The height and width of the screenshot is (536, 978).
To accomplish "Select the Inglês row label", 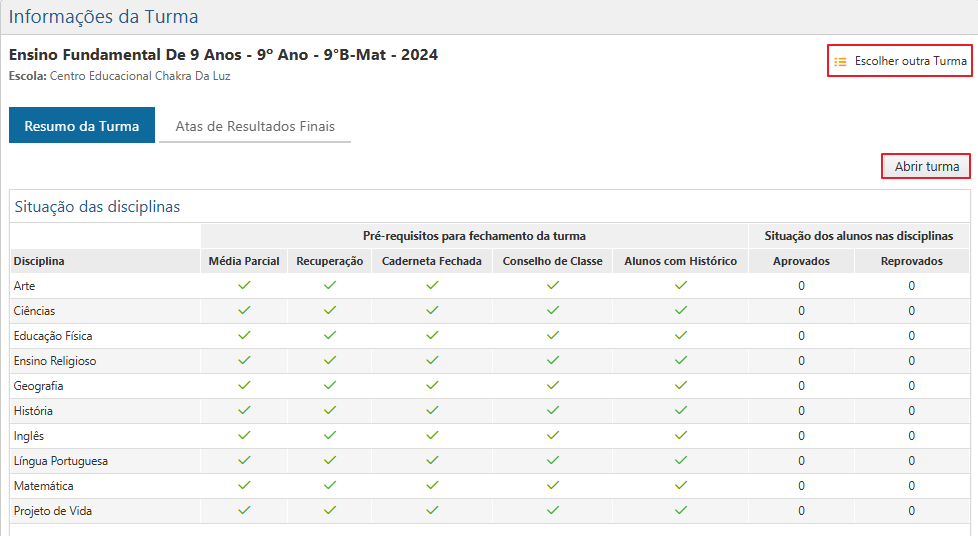I will pos(29,436).
